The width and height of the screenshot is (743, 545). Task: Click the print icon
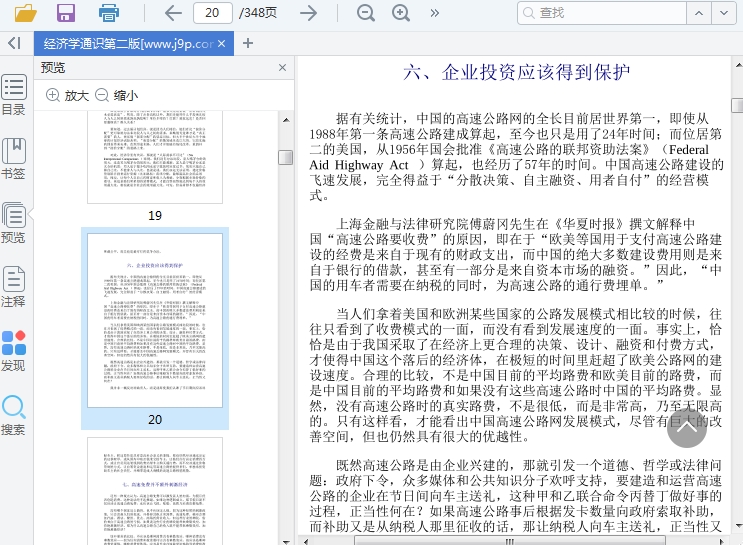[109, 13]
